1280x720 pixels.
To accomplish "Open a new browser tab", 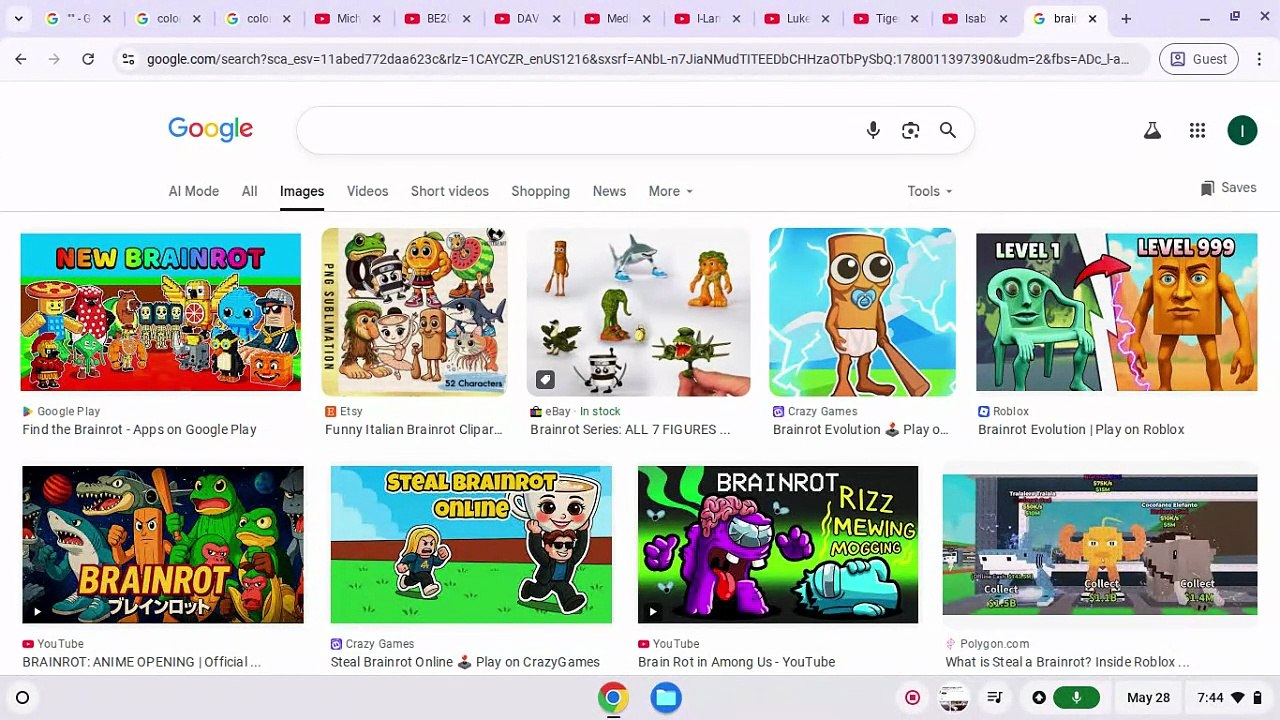I will pyautogui.click(x=1126, y=18).
